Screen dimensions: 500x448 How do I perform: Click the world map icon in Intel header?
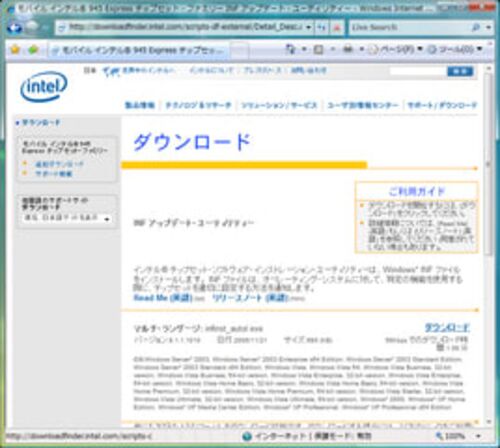click(111, 71)
